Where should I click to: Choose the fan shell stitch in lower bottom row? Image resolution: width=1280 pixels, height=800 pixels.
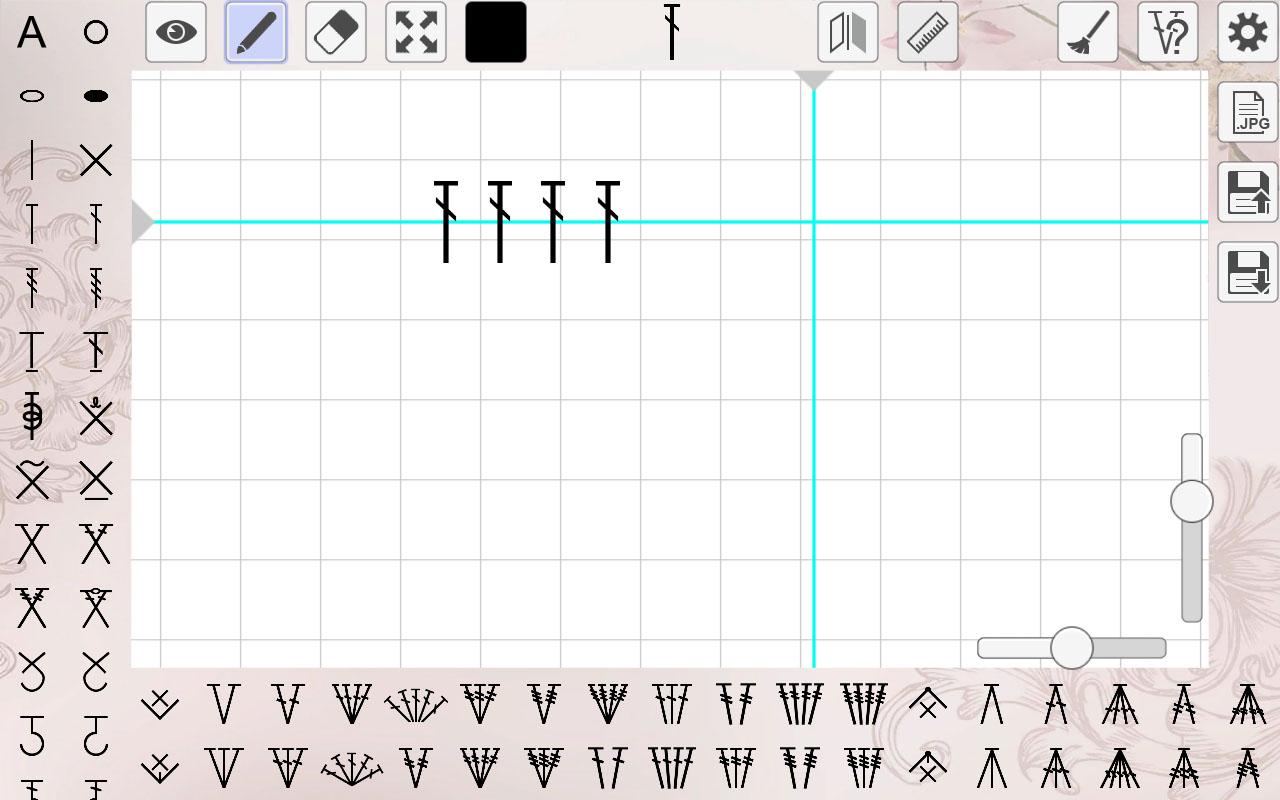coord(352,768)
